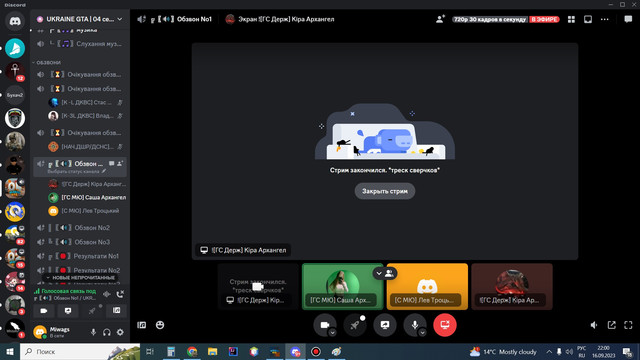Select [С МЮ] Лев Троць participant tile
Viewport: 640px width, 360px height.
pyautogui.click(x=427, y=287)
